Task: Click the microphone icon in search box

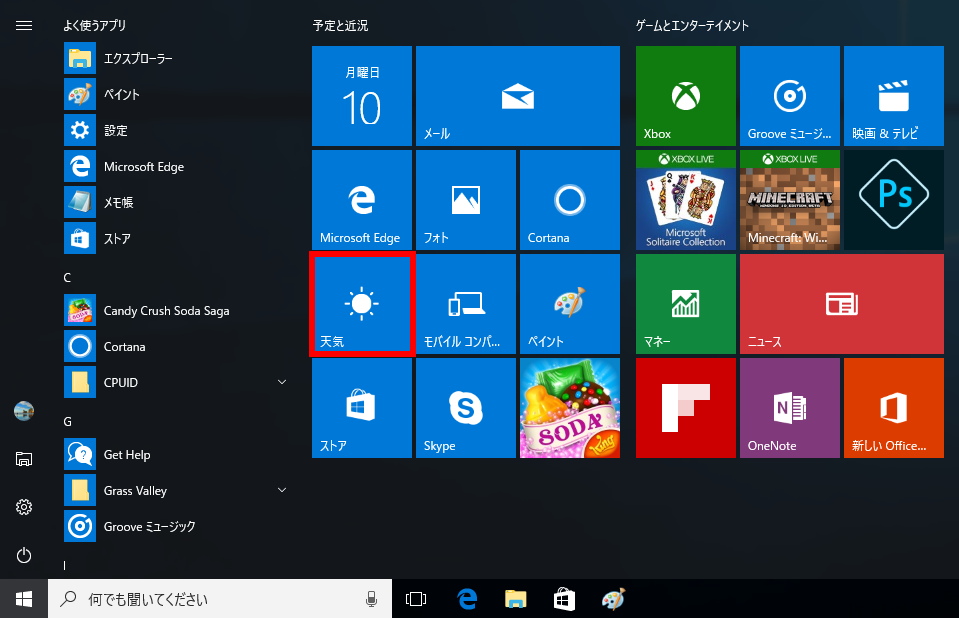Action: click(371, 599)
